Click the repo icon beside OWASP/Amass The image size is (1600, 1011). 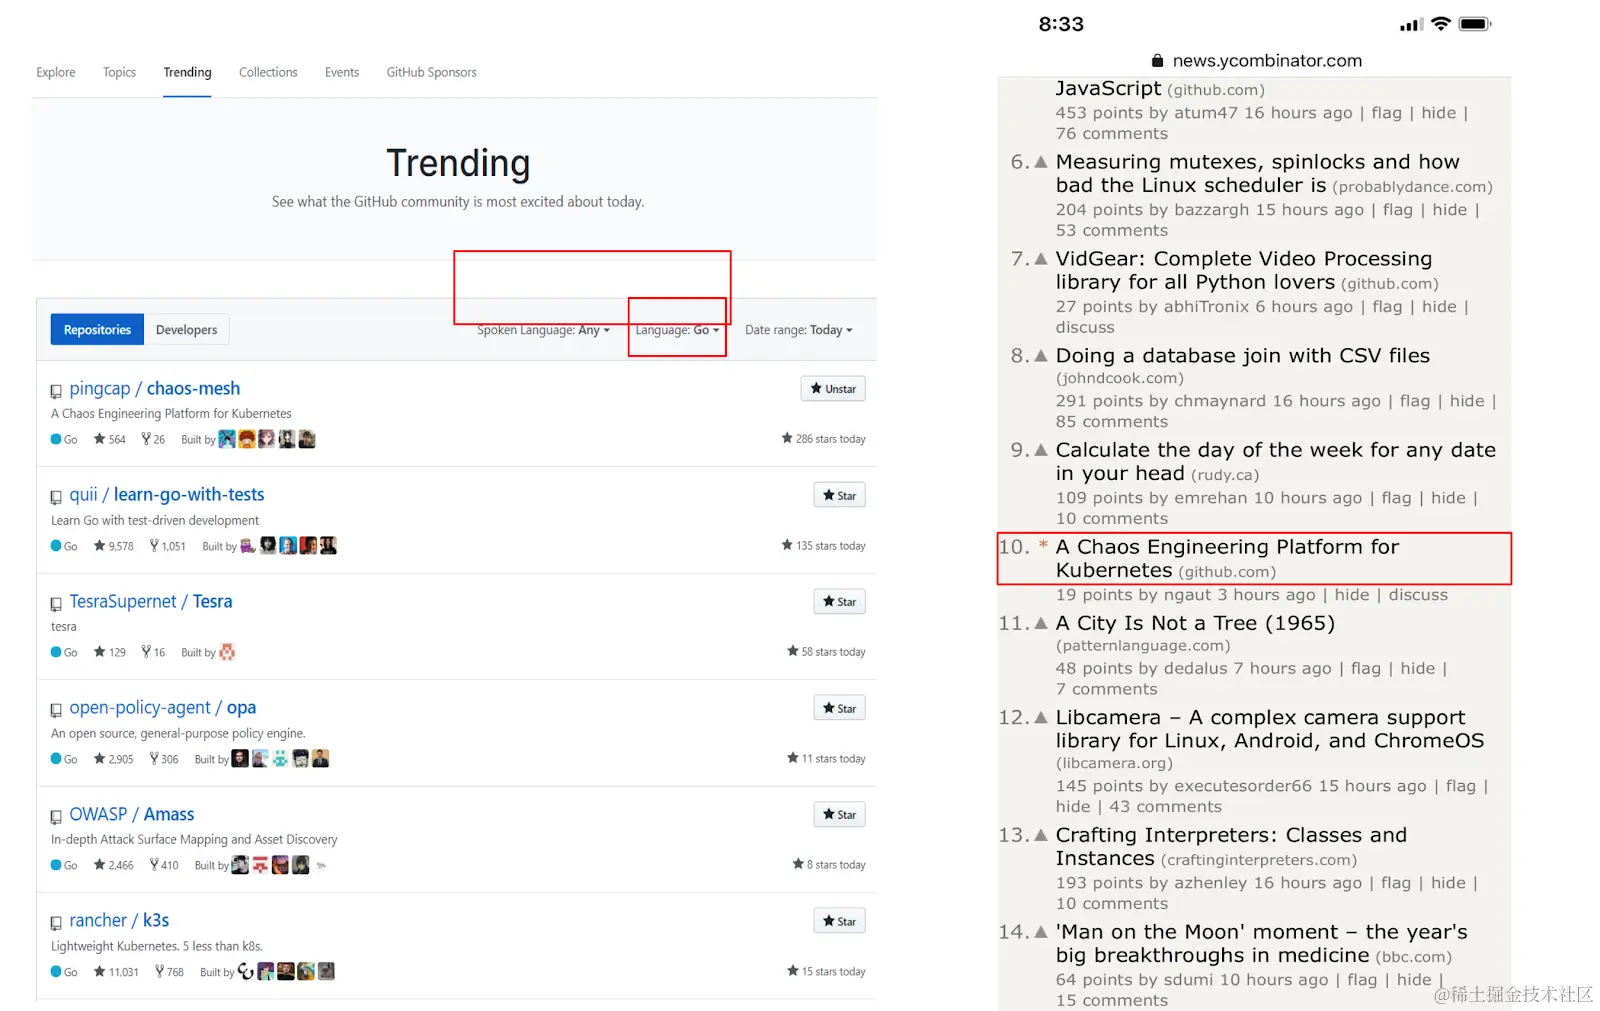coord(56,817)
